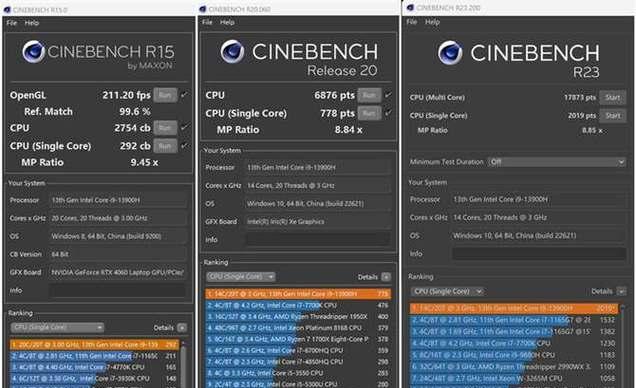Open Help menu in Cinebench R15 window
Screen dimensions: 636x388
click(x=32, y=23)
